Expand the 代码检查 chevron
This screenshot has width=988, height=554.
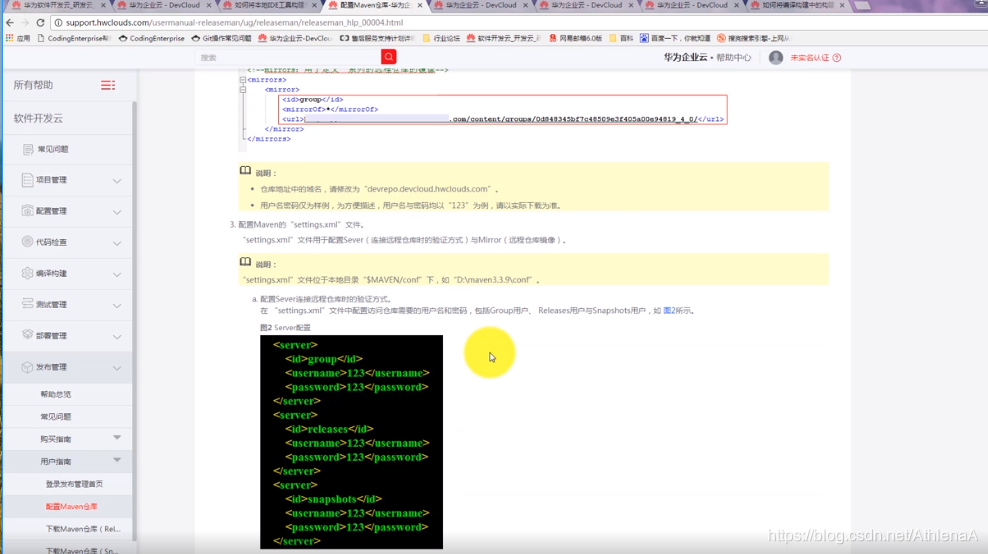coord(117,243)
